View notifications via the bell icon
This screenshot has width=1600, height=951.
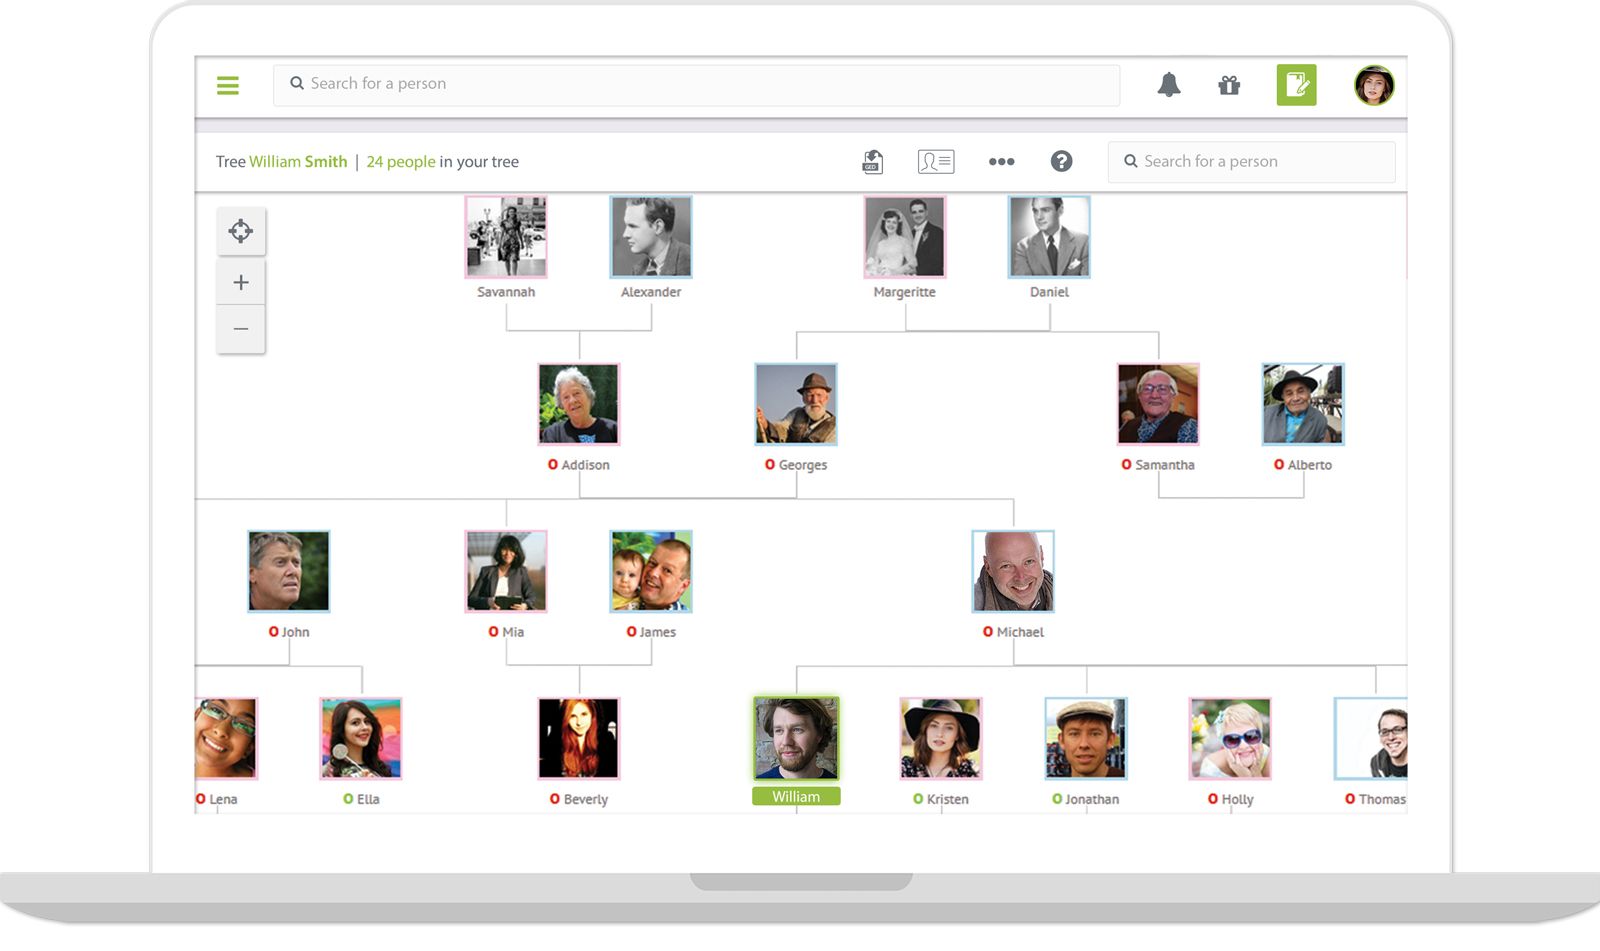coord(1169,85)
